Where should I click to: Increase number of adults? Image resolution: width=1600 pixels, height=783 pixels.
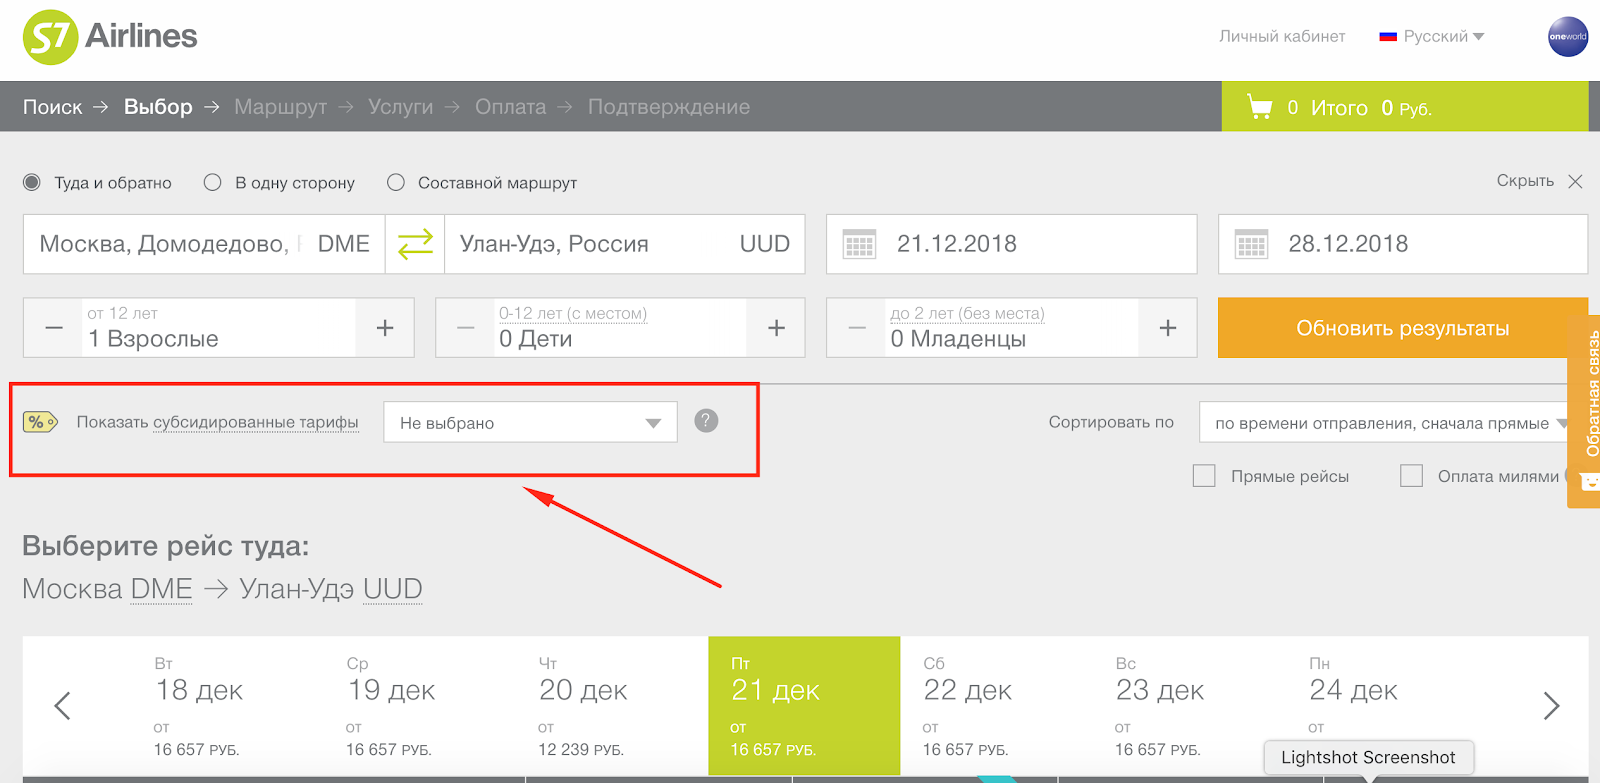point(385,328)
